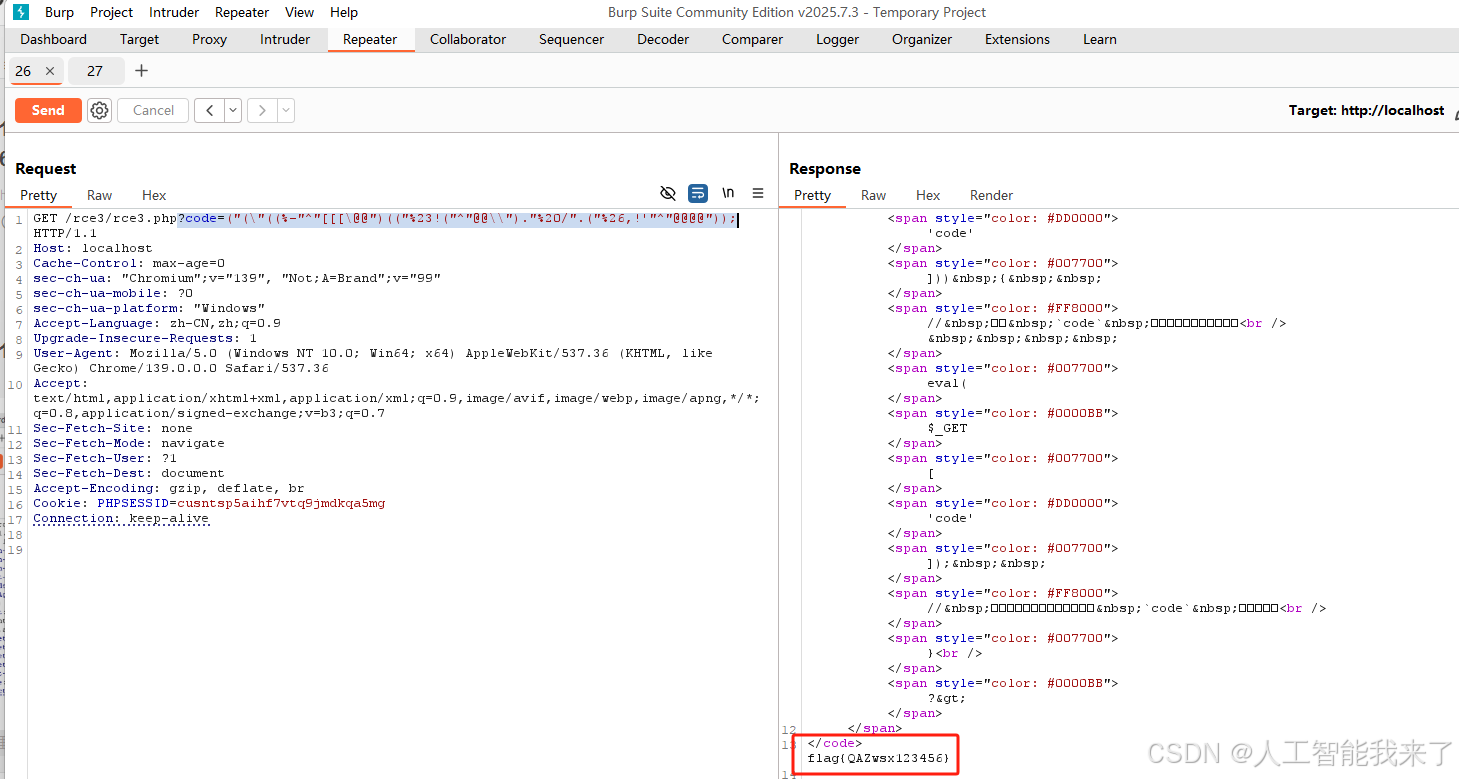Click the flag{QAZwsx123456} response text
Viewport: 1459px width, 779px height.
tap(878, 758)
